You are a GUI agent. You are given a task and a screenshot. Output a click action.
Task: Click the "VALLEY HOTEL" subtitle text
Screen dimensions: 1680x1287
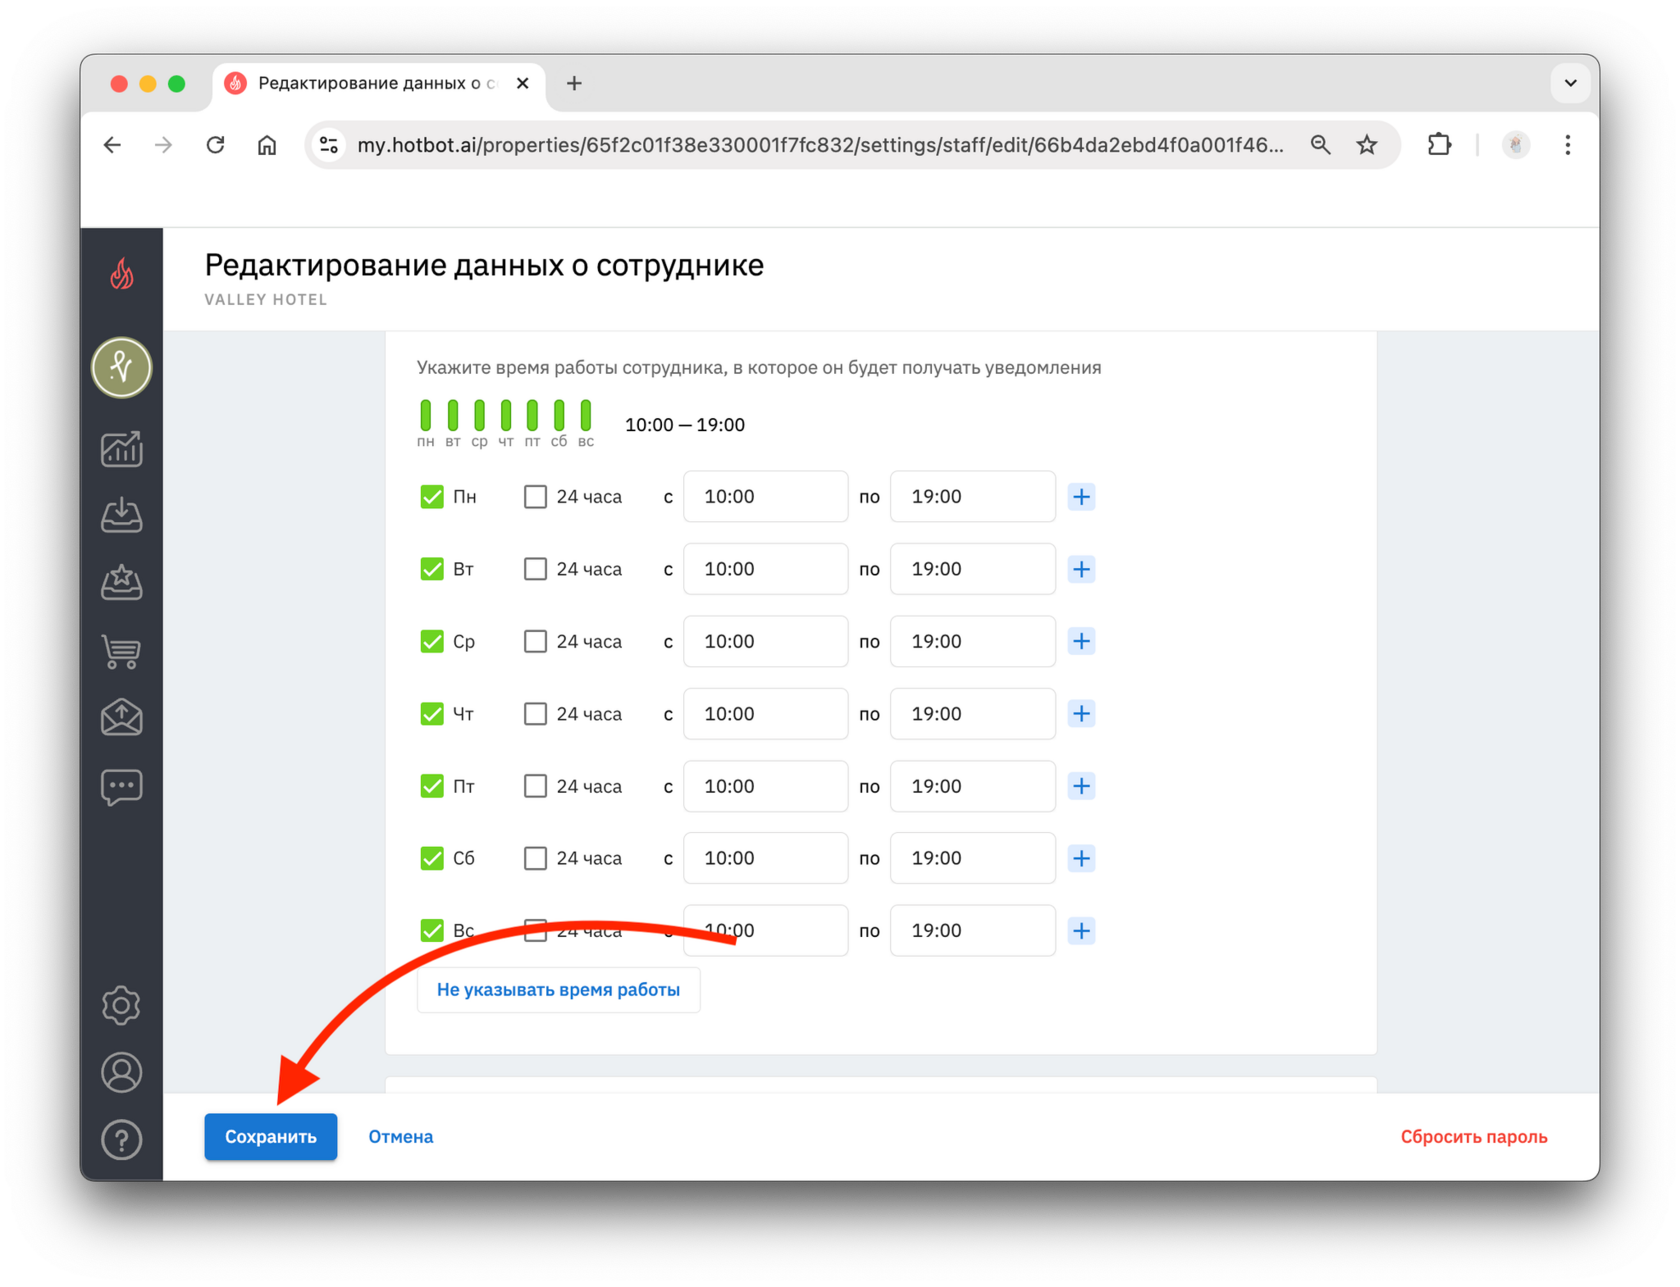(266, 300)
